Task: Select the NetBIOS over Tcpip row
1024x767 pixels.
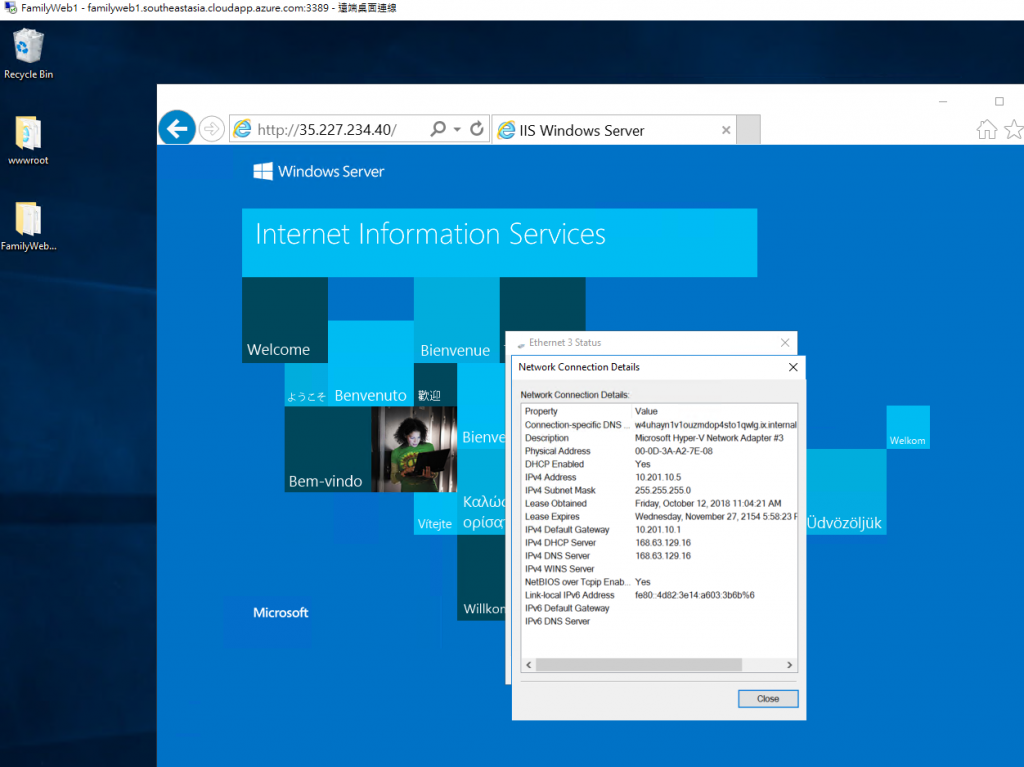Action: [660, 581]
